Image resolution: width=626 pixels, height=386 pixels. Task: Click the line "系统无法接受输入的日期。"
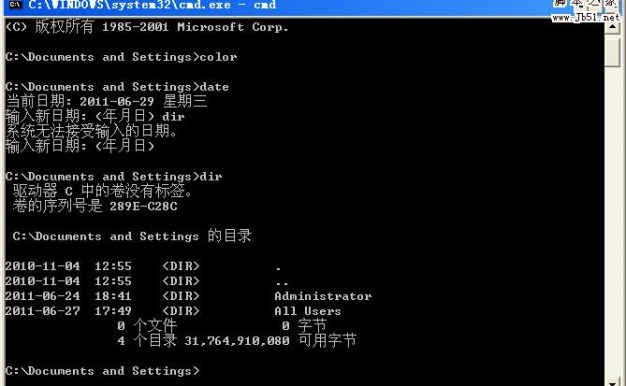coord(91,131)
